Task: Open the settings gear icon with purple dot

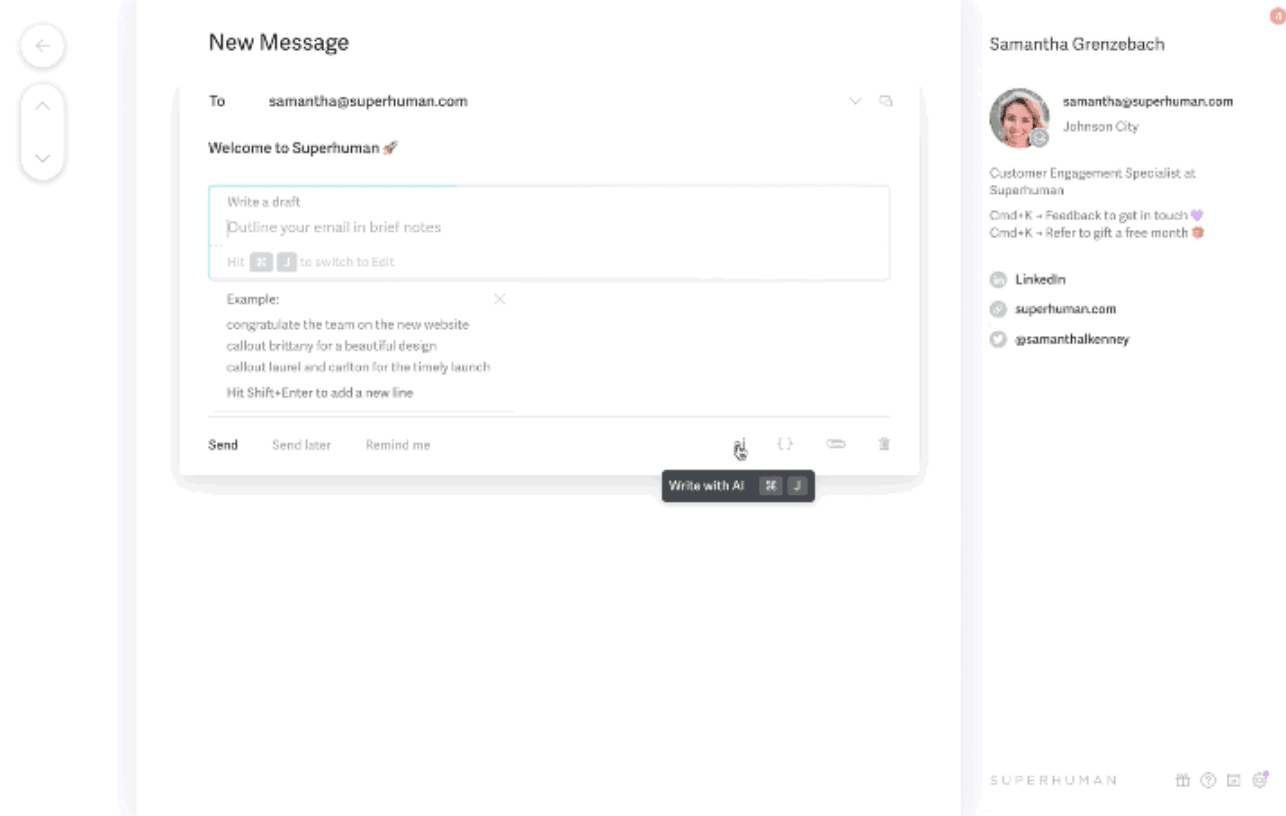Action: (1260, 779)
